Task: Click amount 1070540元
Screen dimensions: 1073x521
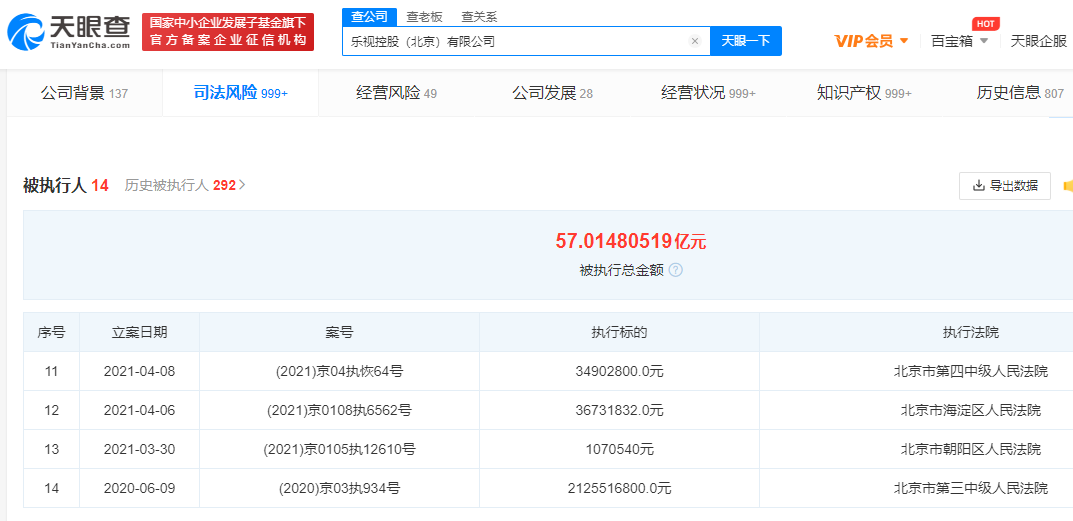Action: [619, 450]
